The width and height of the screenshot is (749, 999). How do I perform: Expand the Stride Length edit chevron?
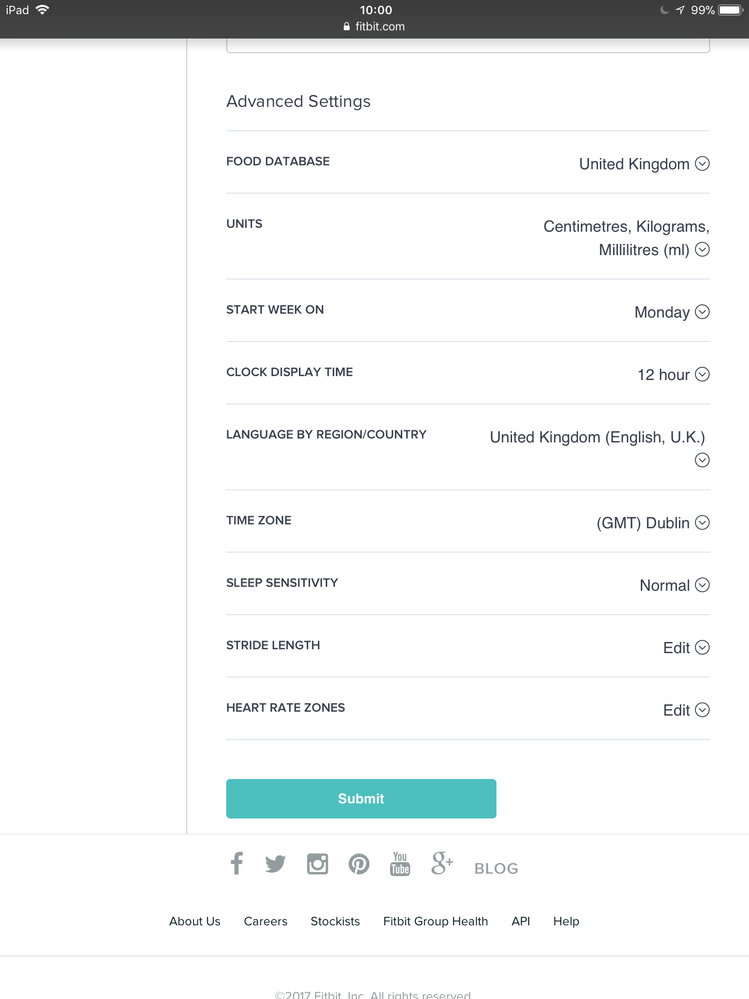point(702,648)
